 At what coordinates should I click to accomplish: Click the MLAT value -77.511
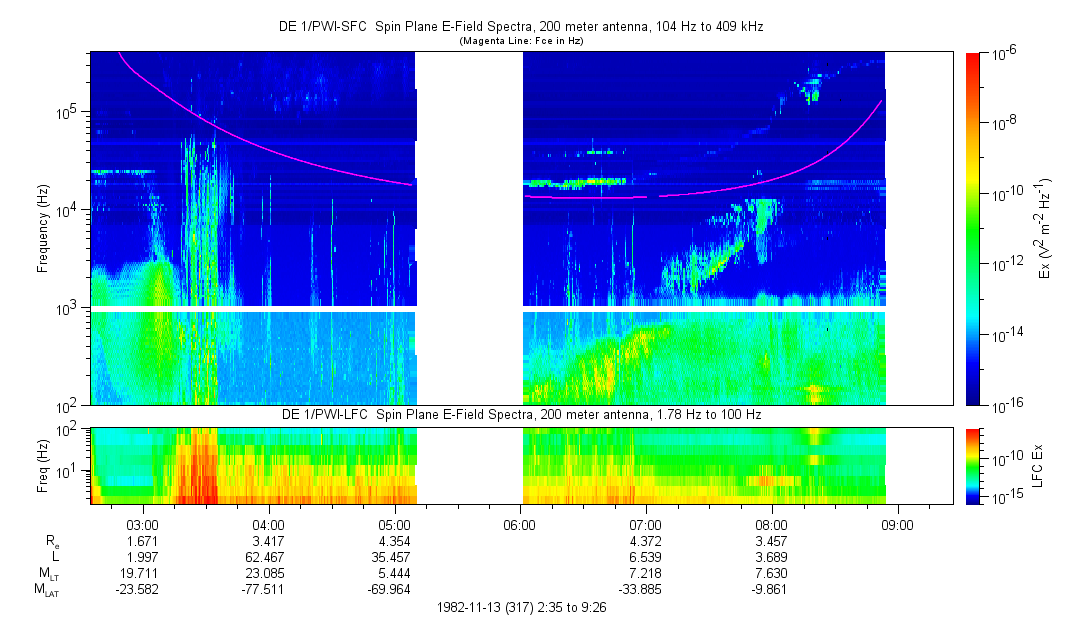[x=262, y=590]
